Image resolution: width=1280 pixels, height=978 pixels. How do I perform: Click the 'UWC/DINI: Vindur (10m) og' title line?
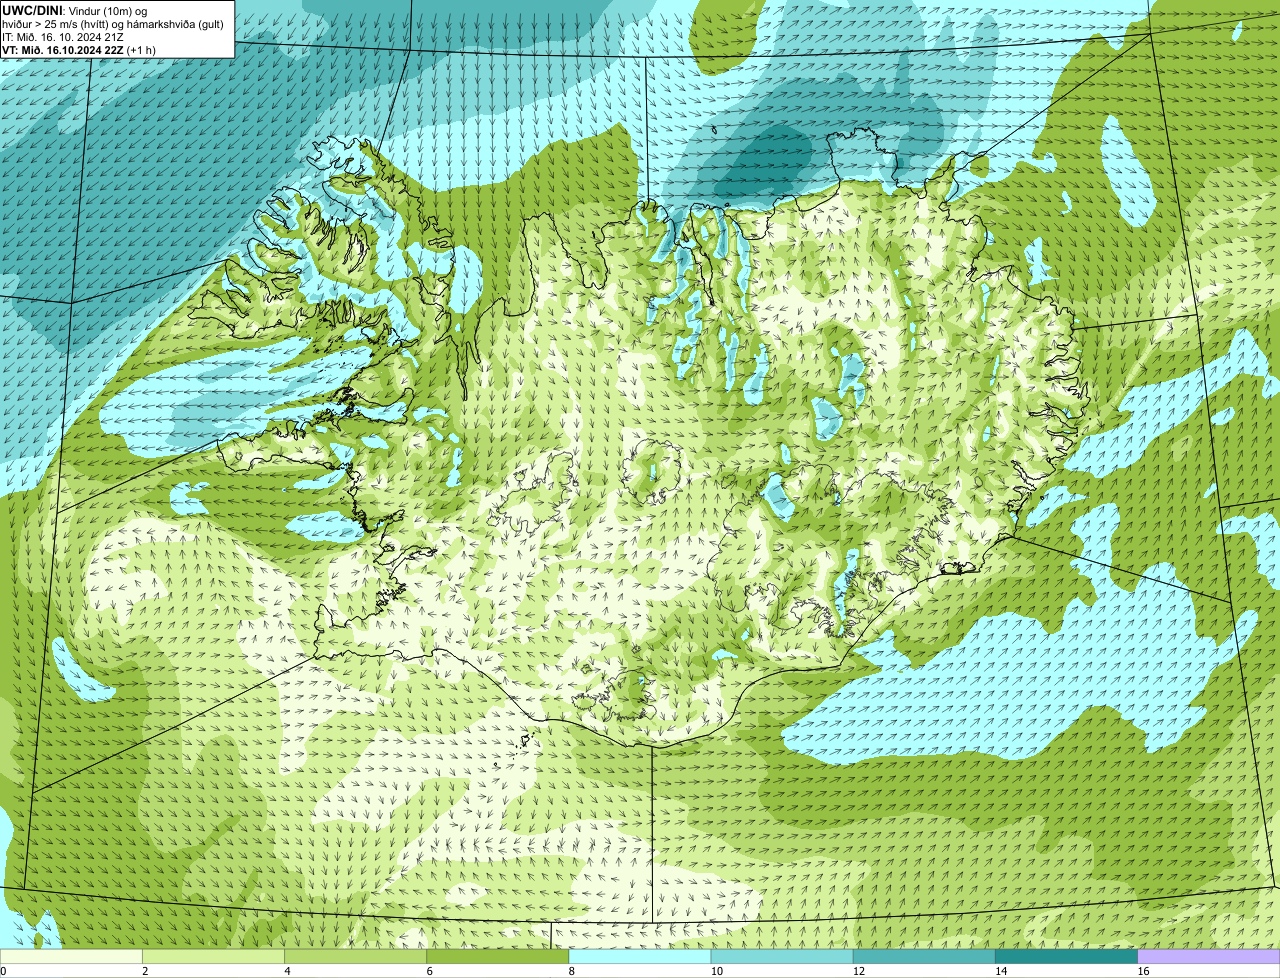click(x=75, y=11)
